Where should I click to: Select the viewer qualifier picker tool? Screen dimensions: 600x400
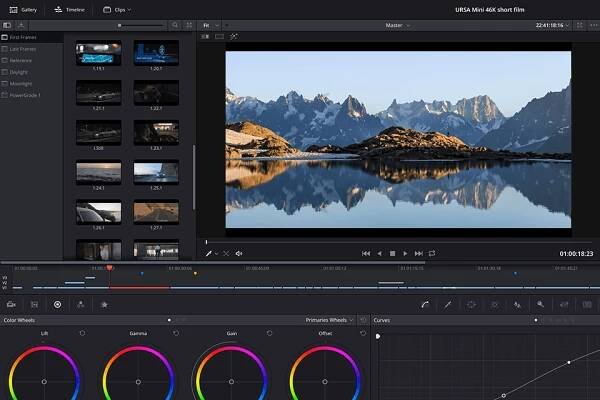click(x=209, y=253)
